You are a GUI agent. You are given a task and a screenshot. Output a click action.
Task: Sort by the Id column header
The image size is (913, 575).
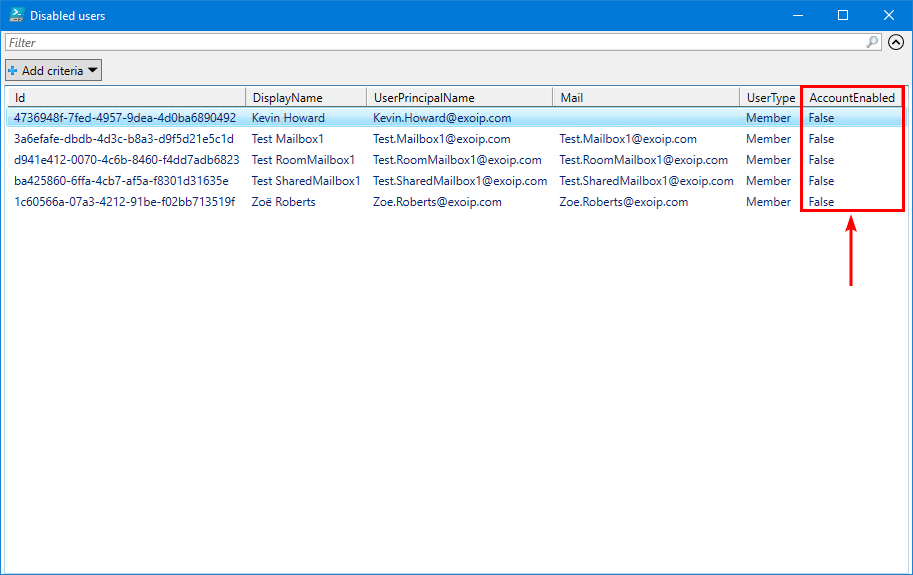click(x=125, y=98)
